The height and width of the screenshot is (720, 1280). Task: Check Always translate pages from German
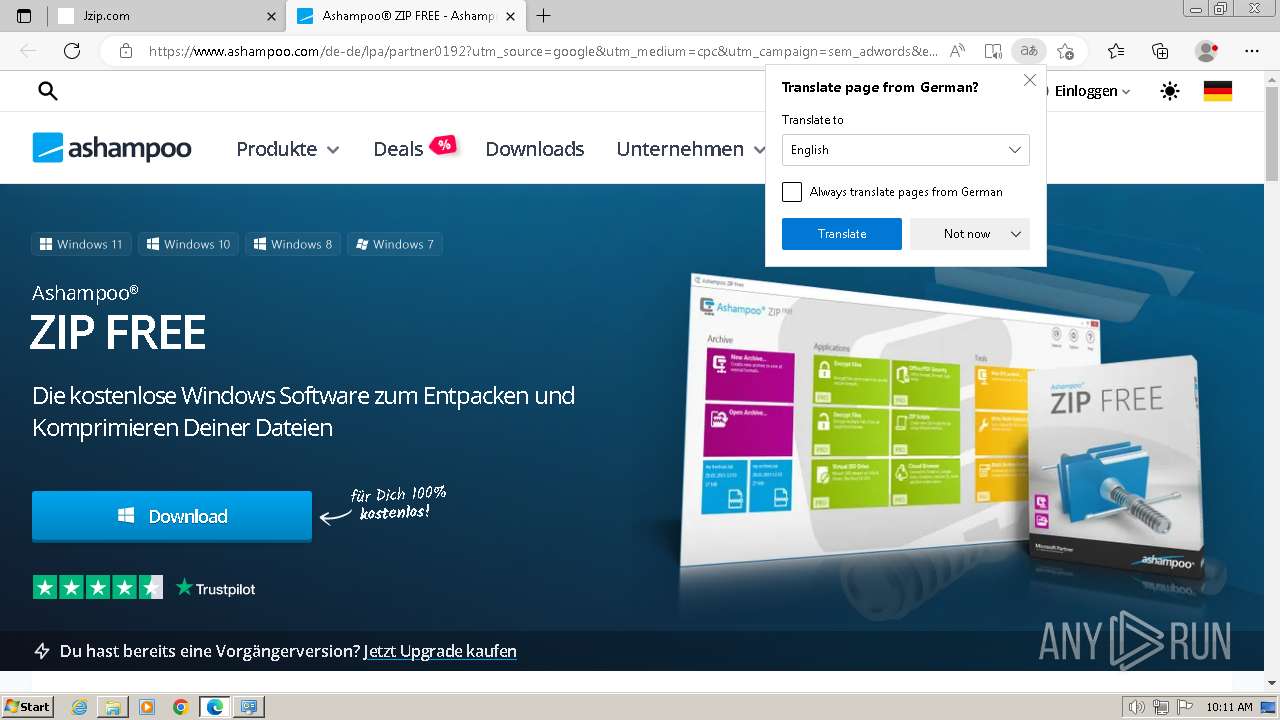[792, 192]
